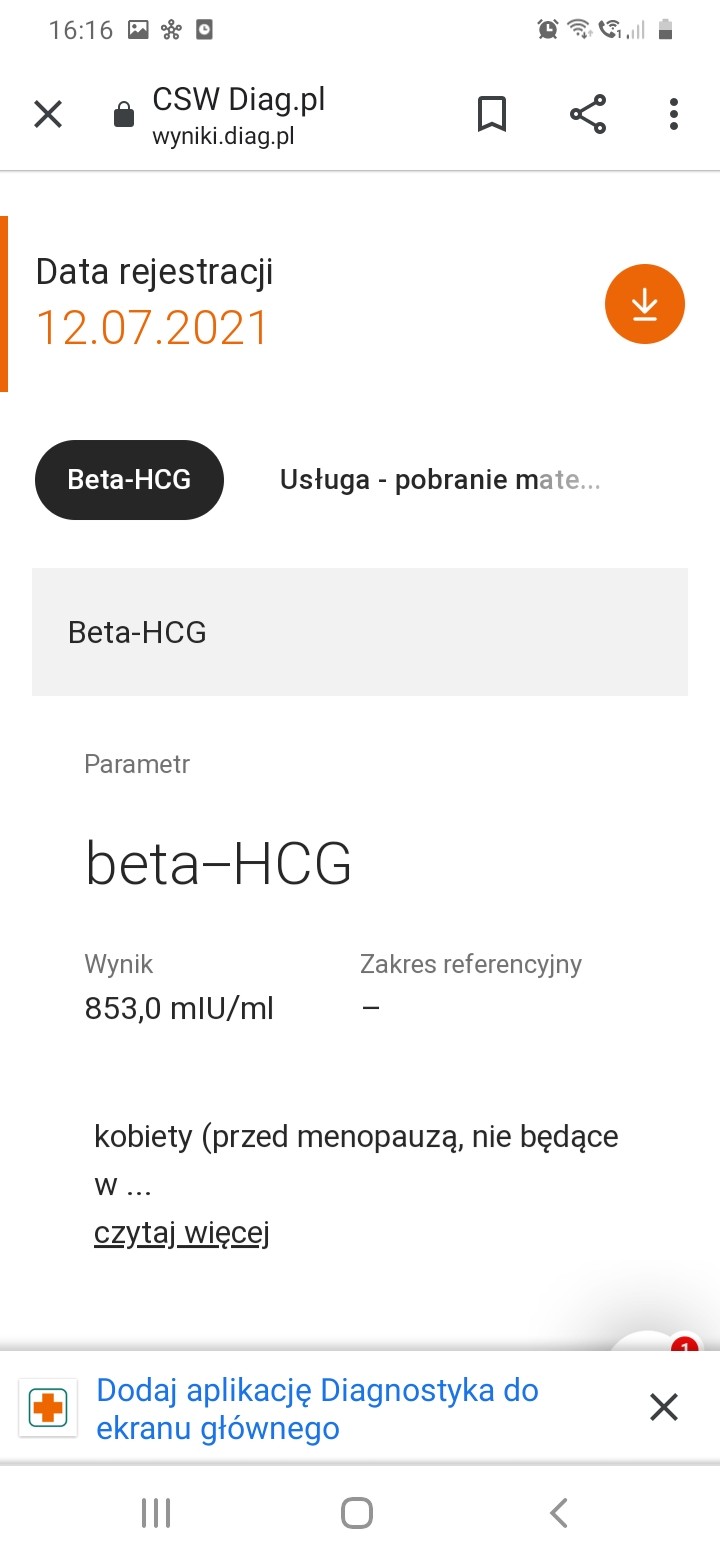Screen dimensions: 720x1560
Task: Close the browser custom tab
Action: click(x=48, y=115)
